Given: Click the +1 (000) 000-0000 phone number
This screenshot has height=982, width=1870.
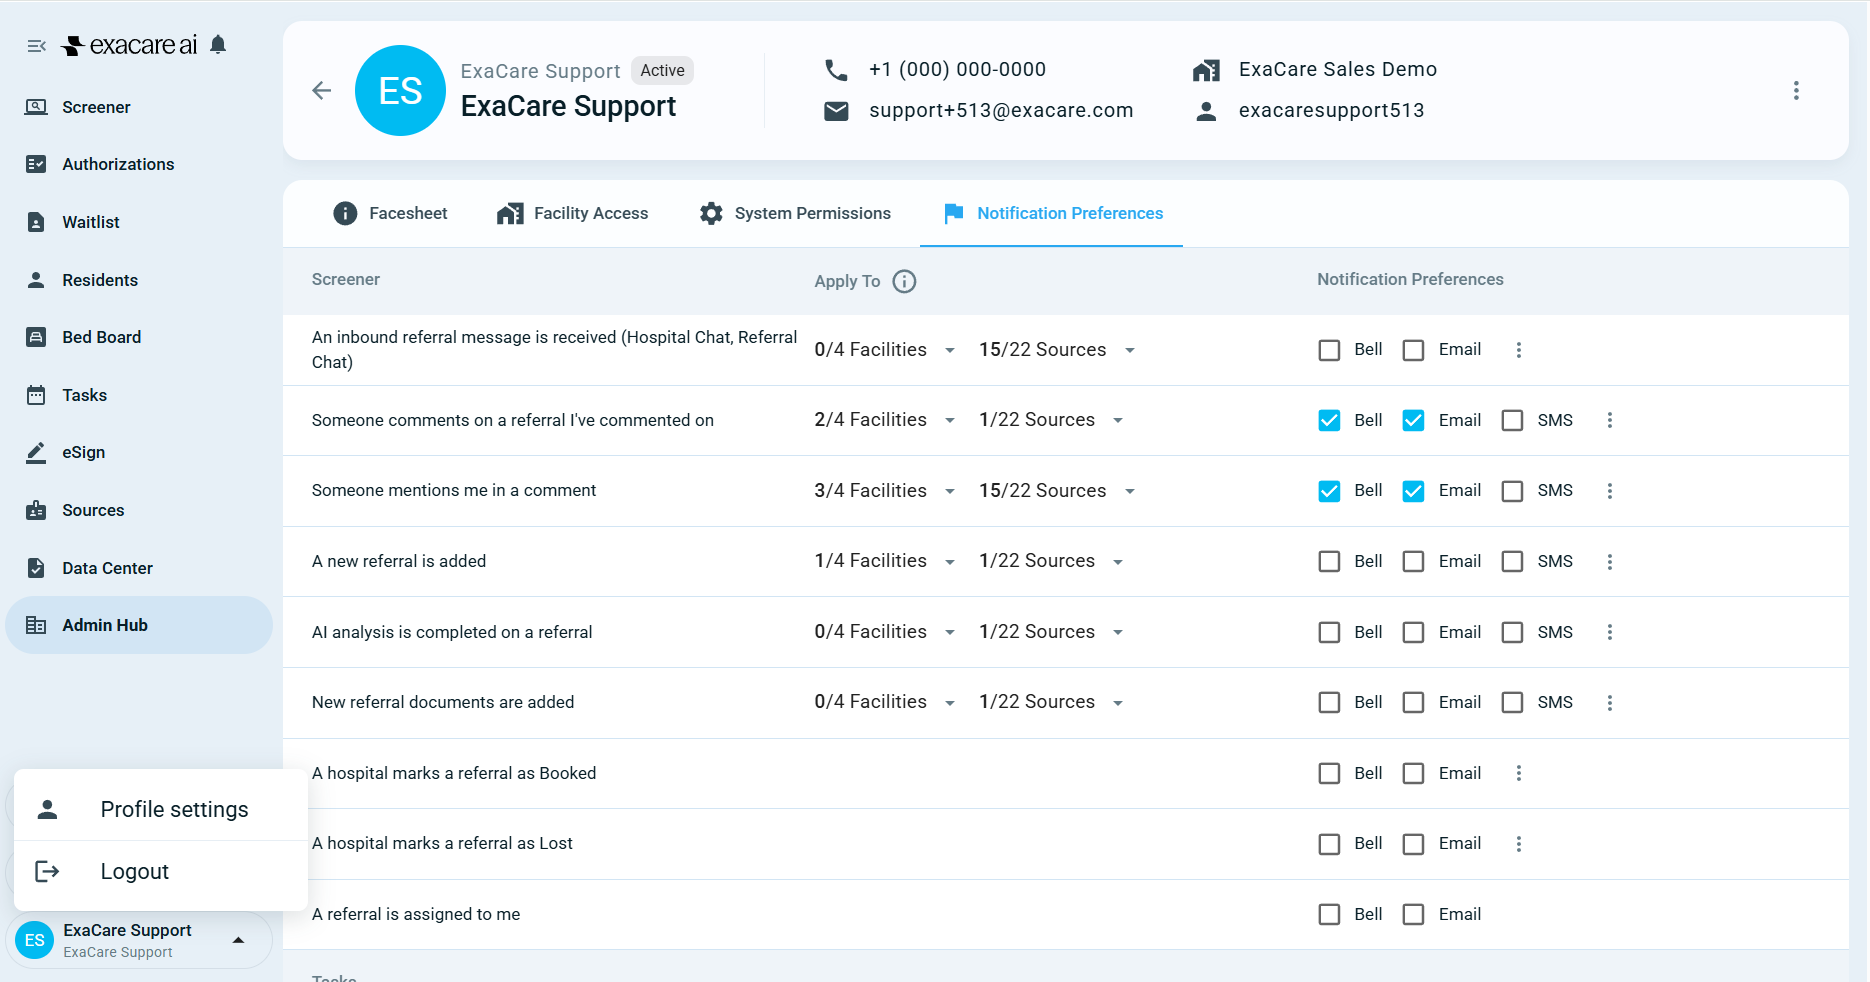Looking at the screenshot, I should 957,69.
